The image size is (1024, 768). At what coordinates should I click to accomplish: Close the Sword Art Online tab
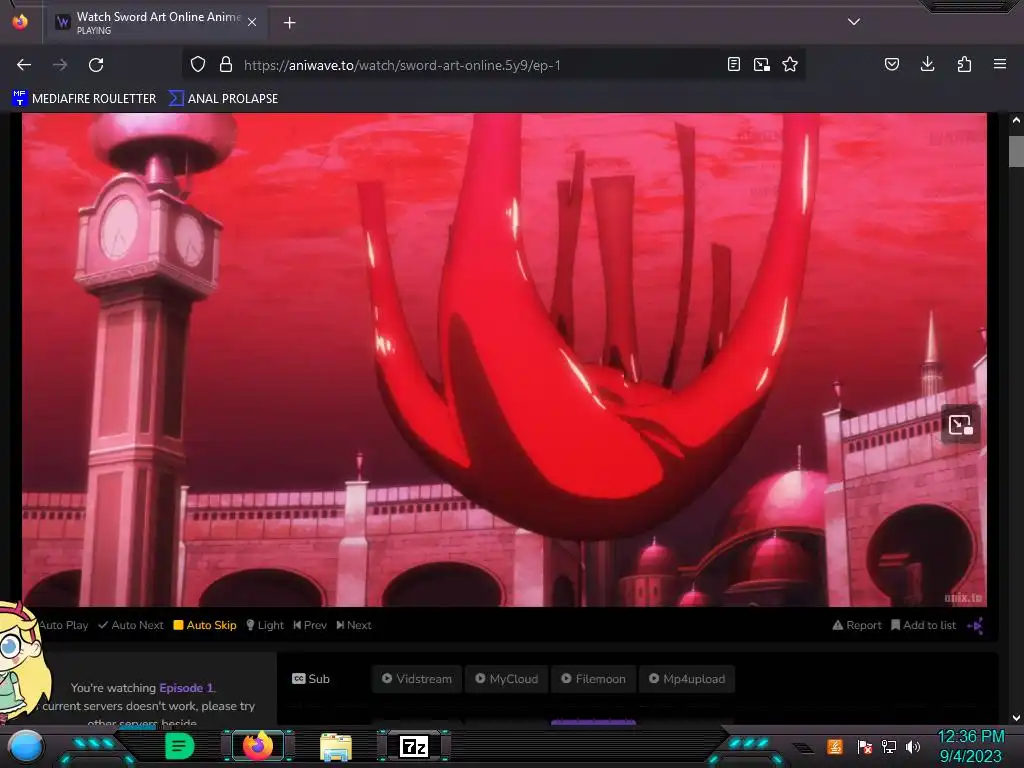(x=252, y=22)
